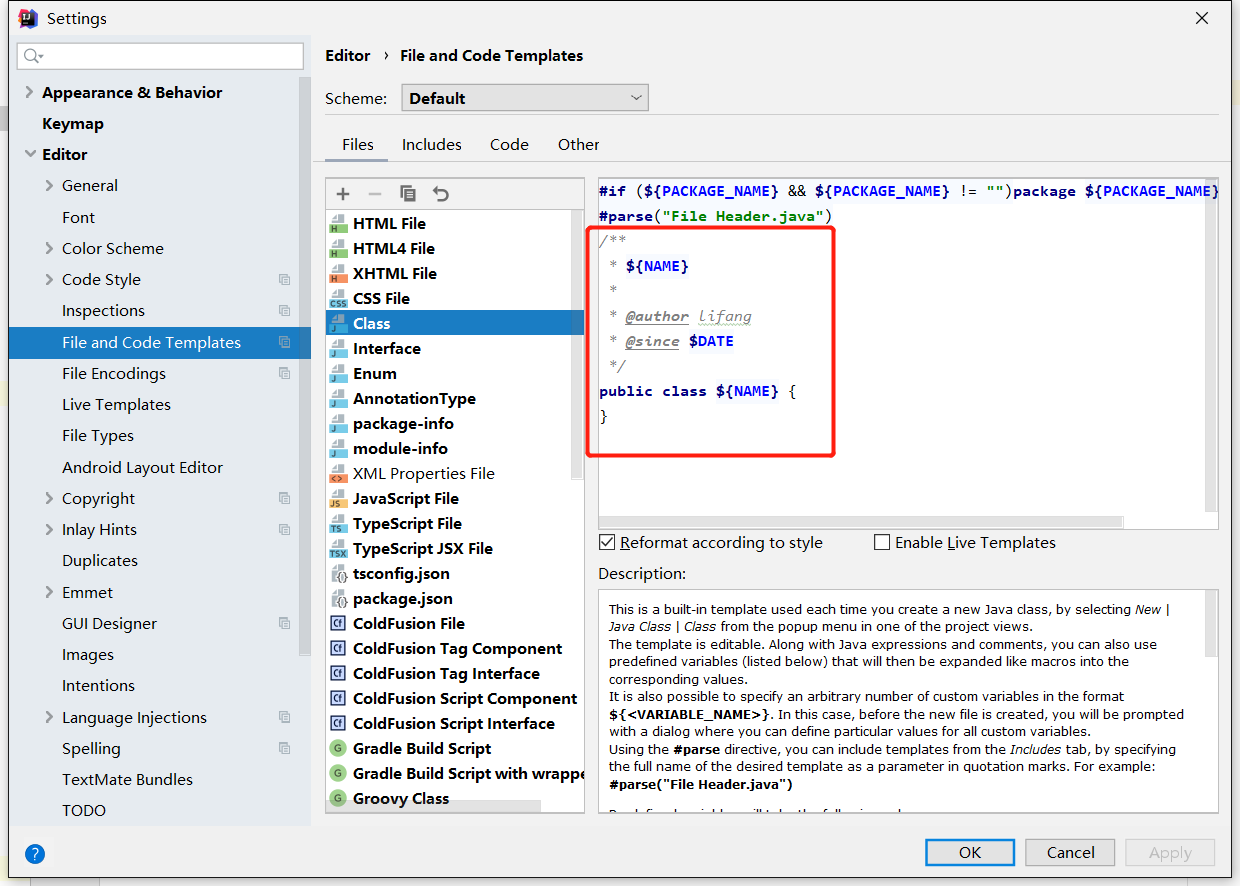Screen dimensions: 1240x886
Task: Click the ColdFusion Script Component icon
Action: [x=338, y=699]
